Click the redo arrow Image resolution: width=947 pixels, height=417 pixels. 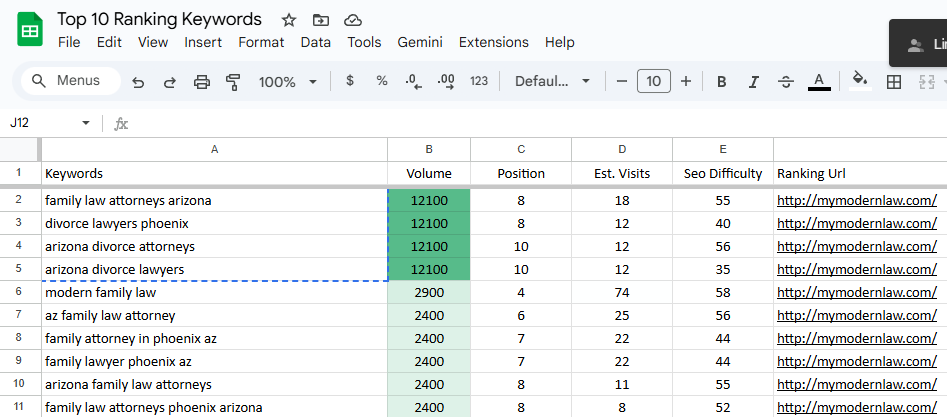click(170, 82)
